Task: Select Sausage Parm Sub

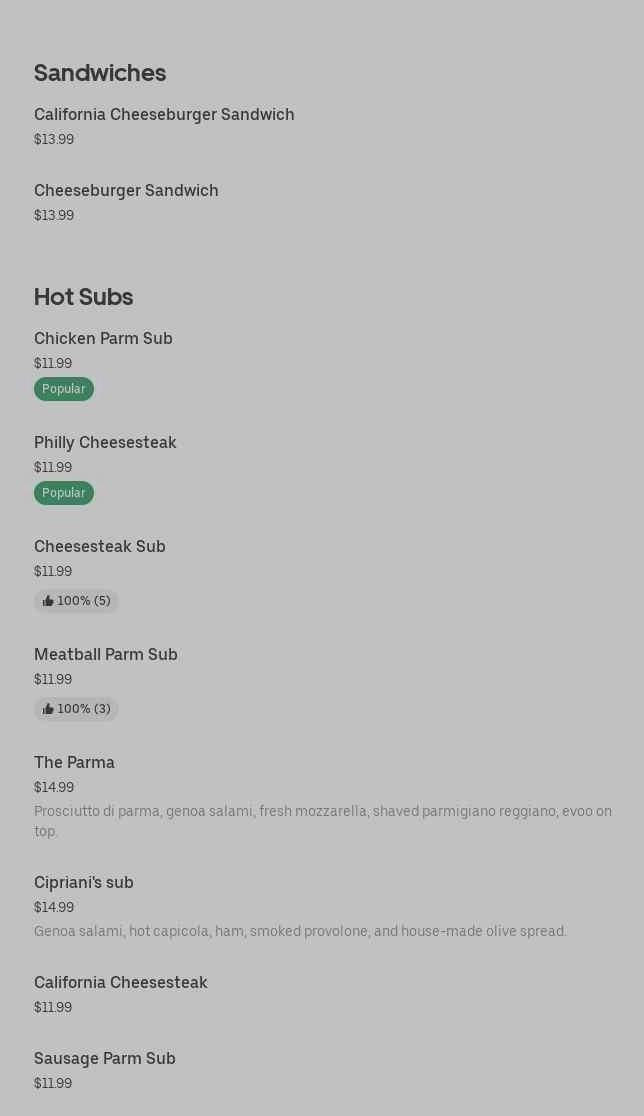Action: [105, 1059]
